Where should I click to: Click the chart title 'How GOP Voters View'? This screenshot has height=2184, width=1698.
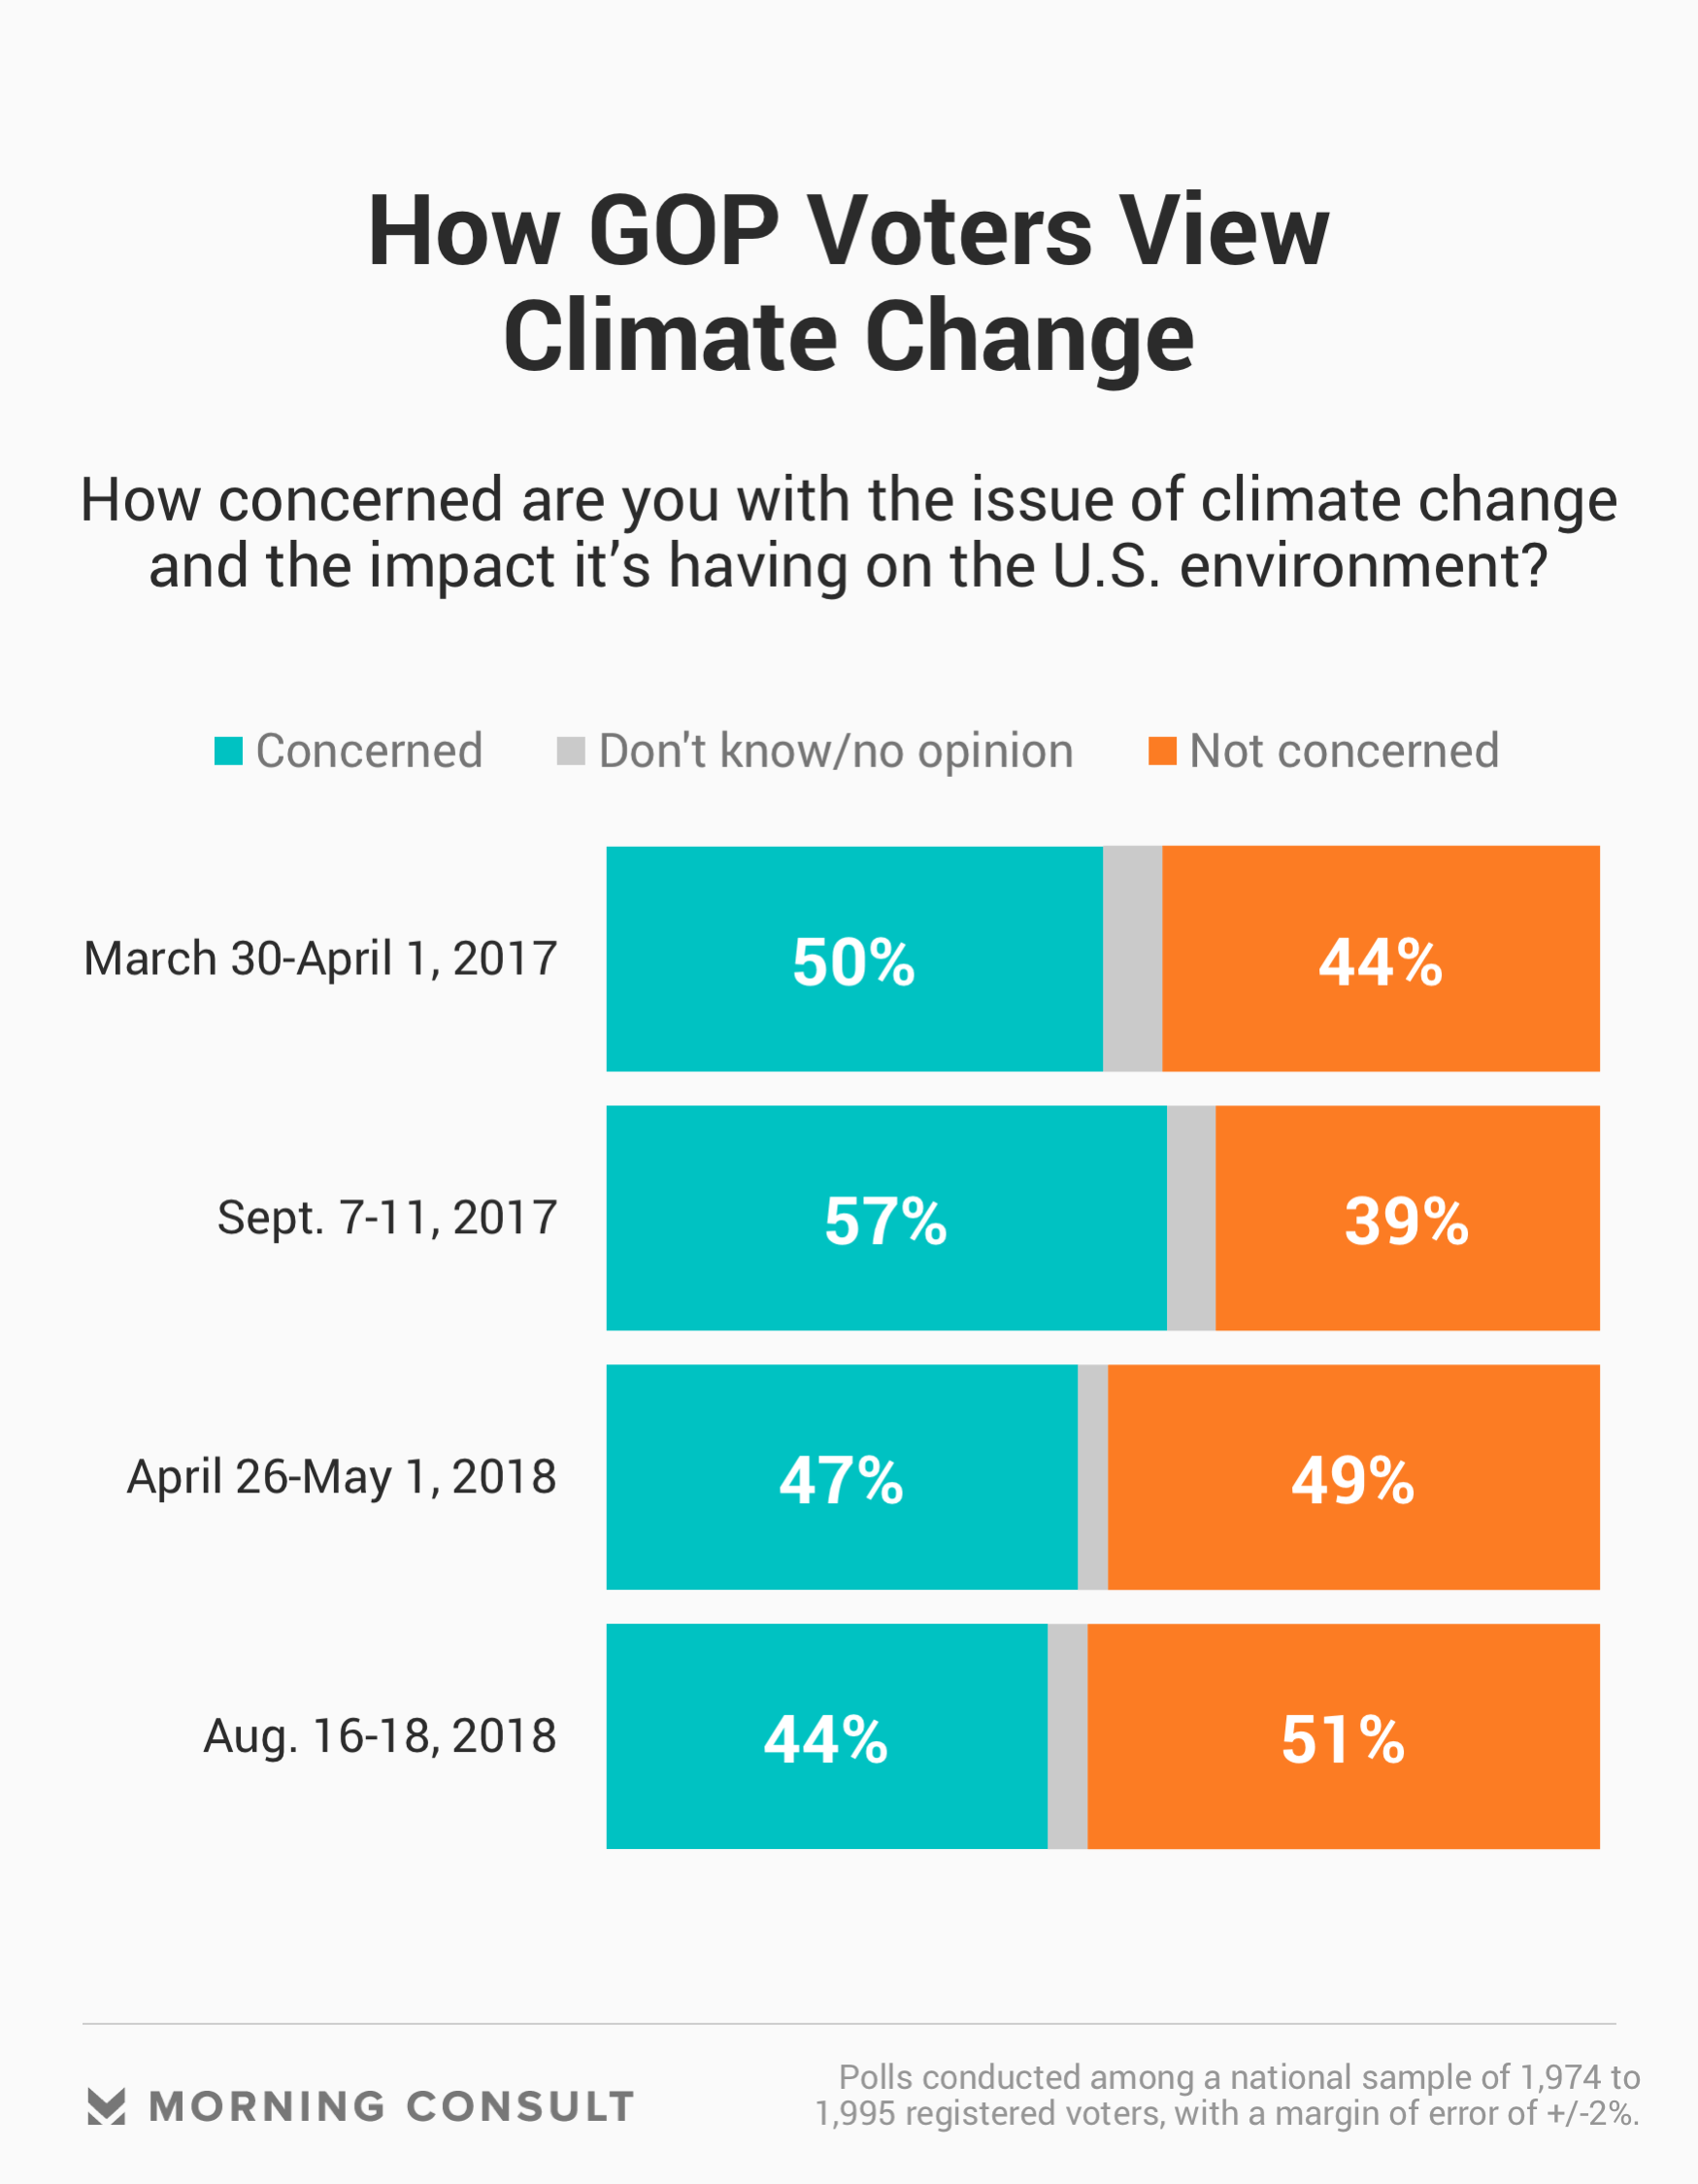(848, 231)
